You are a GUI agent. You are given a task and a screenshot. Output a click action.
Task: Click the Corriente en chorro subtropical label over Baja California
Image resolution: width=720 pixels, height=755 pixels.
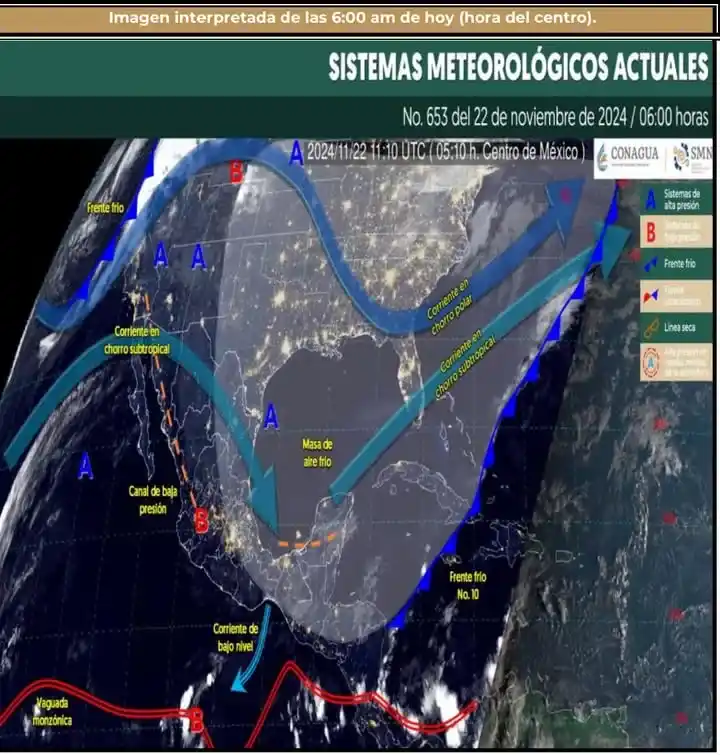(x=137, y=340)
